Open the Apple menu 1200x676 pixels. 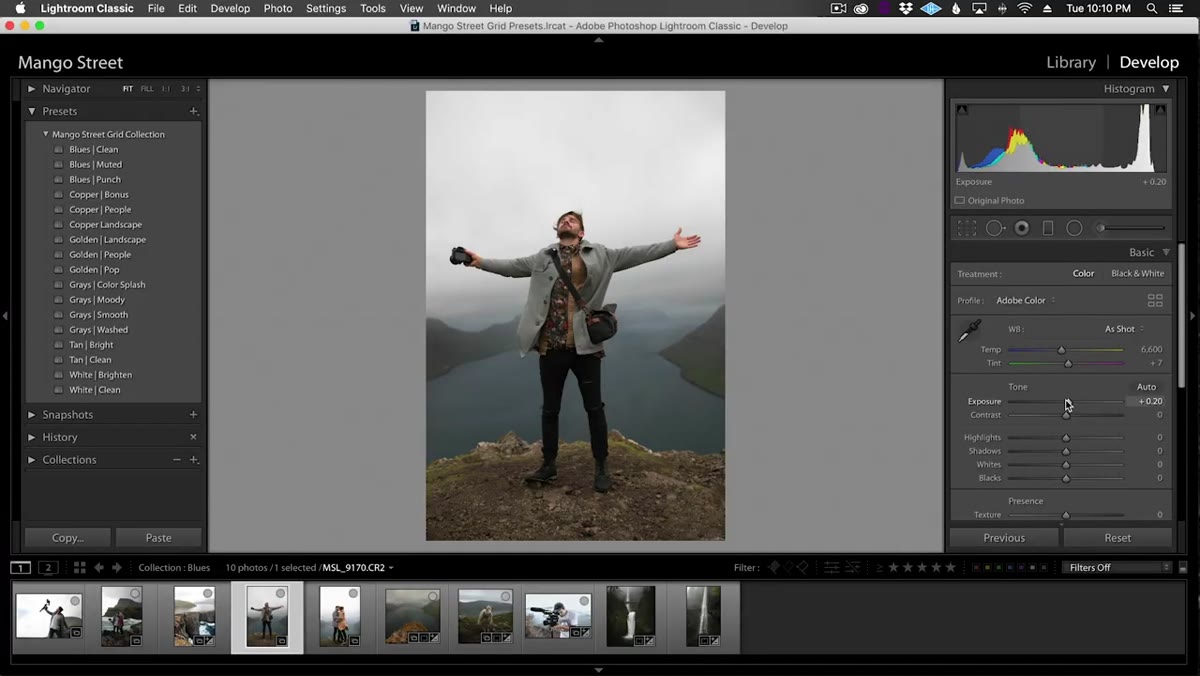point(20,8)
